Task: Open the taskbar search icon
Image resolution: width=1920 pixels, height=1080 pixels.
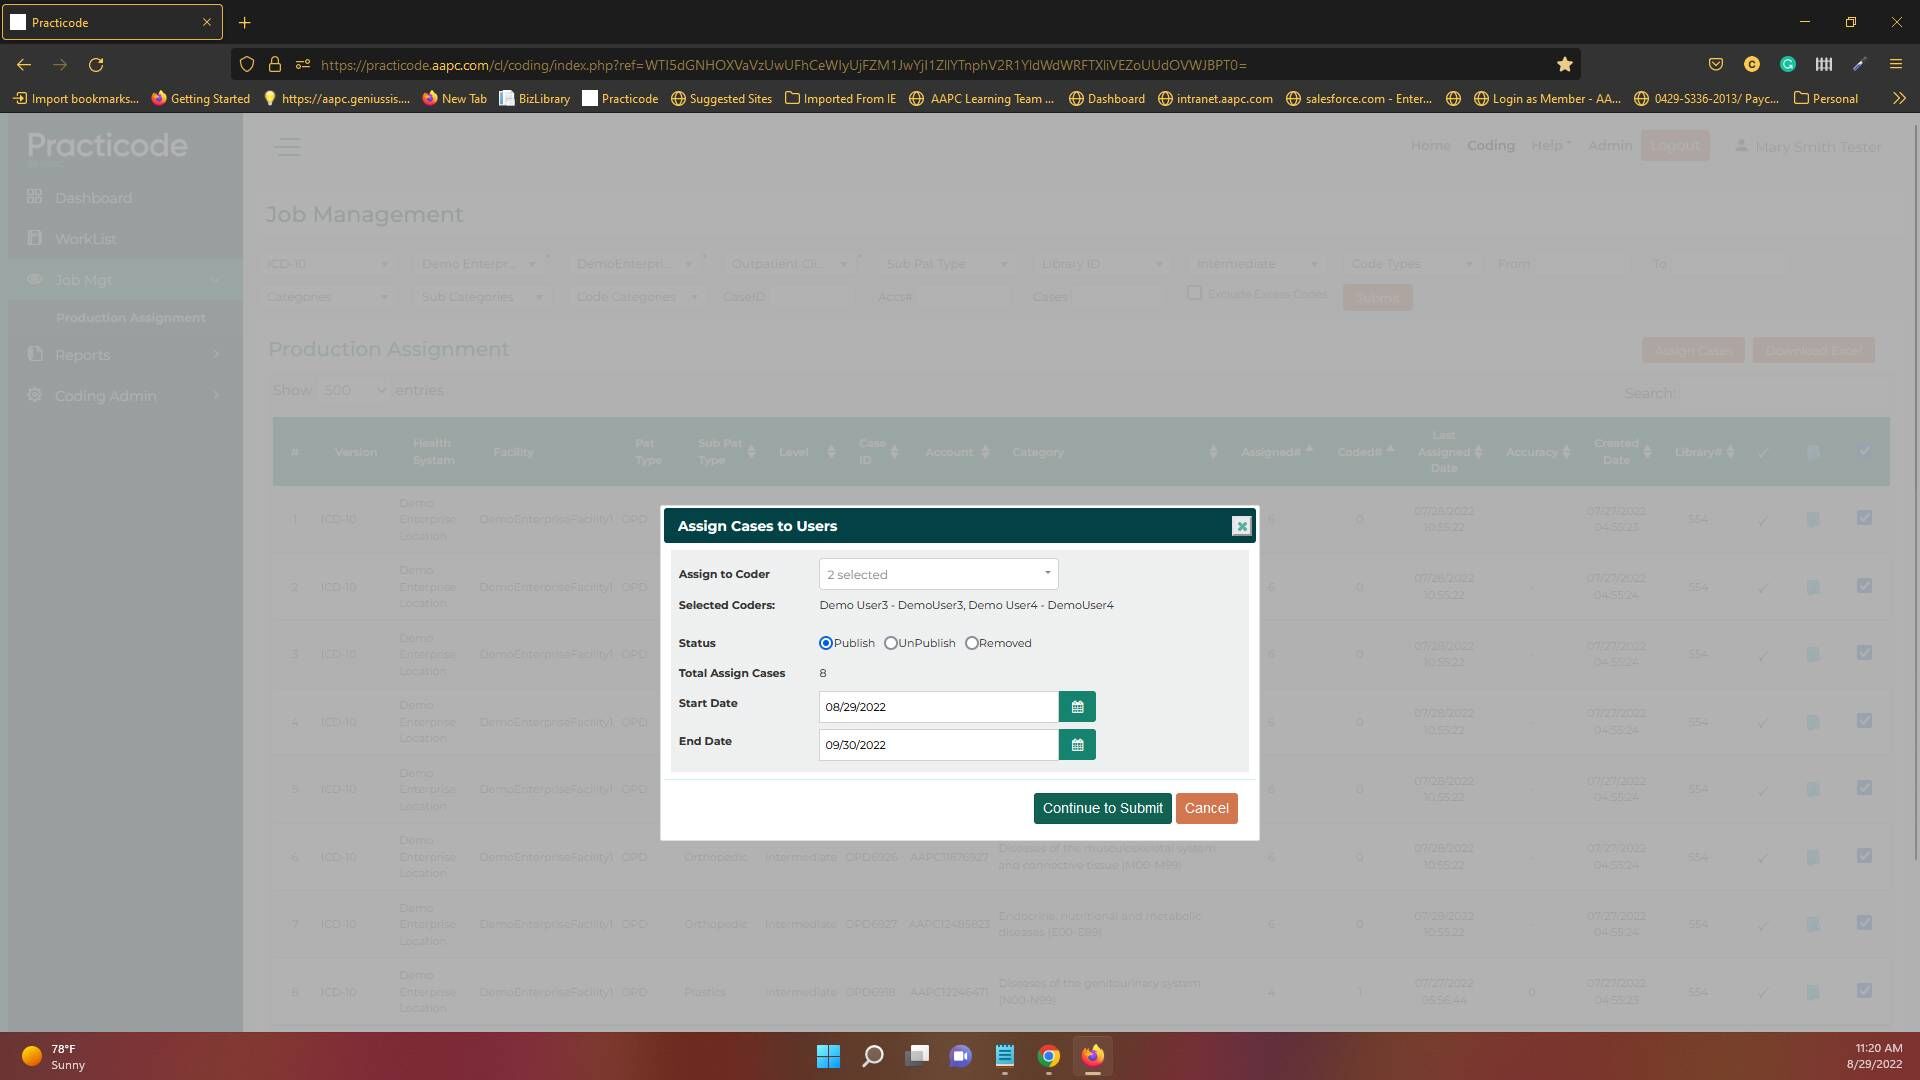Action: tap(872, 1056)
